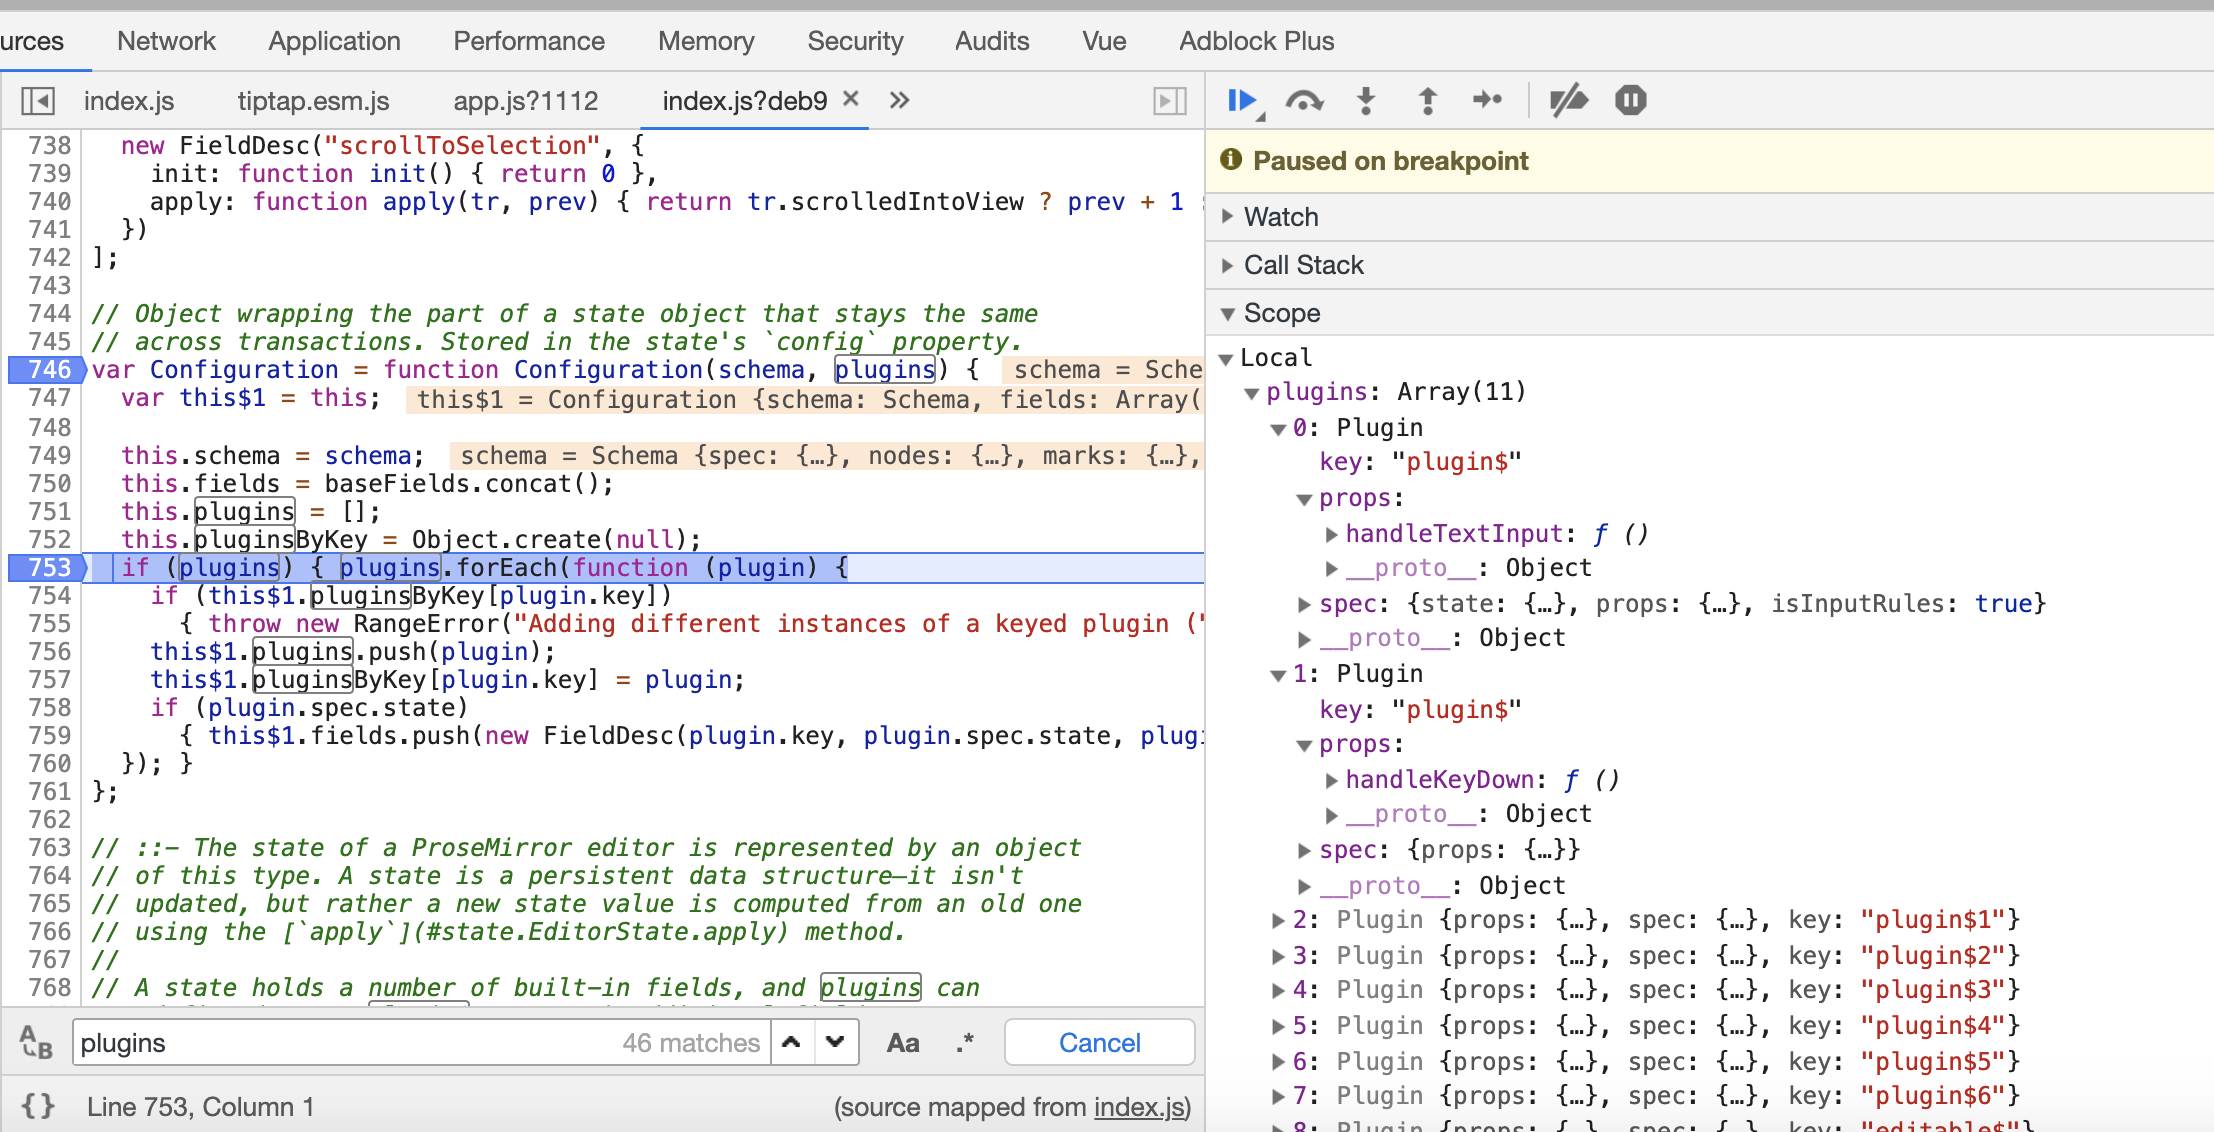Expand plugin 2 with key plugin$1
The height and width of the screenshot is (1132, 2214).
click(x=1278, y=920)
